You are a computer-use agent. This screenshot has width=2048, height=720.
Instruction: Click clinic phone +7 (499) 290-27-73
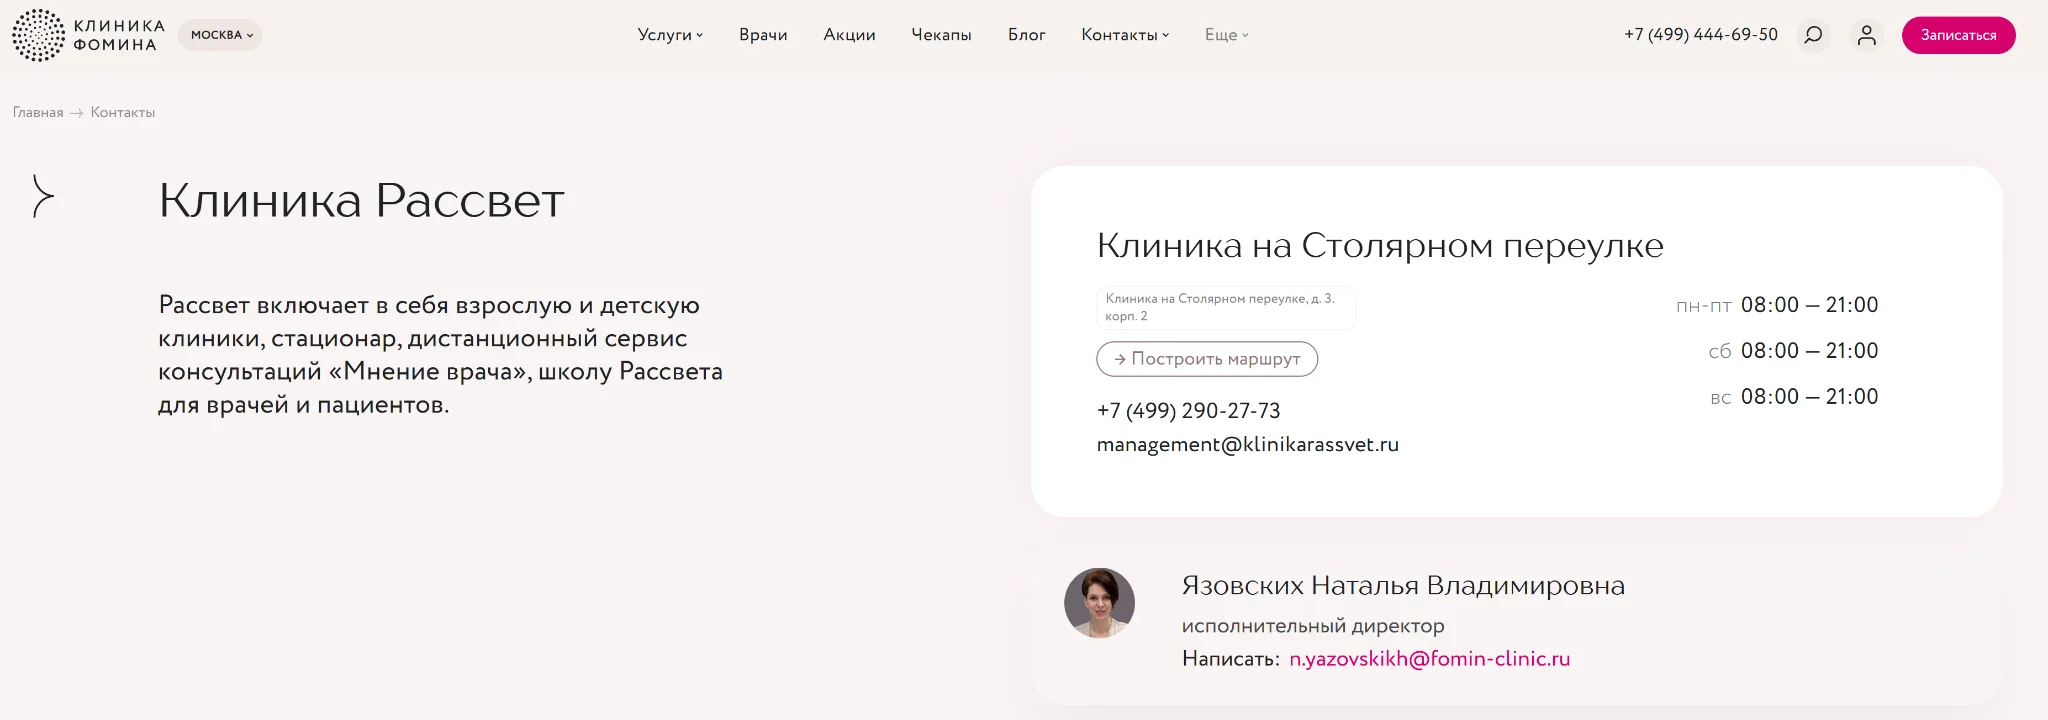point(1188,411)
